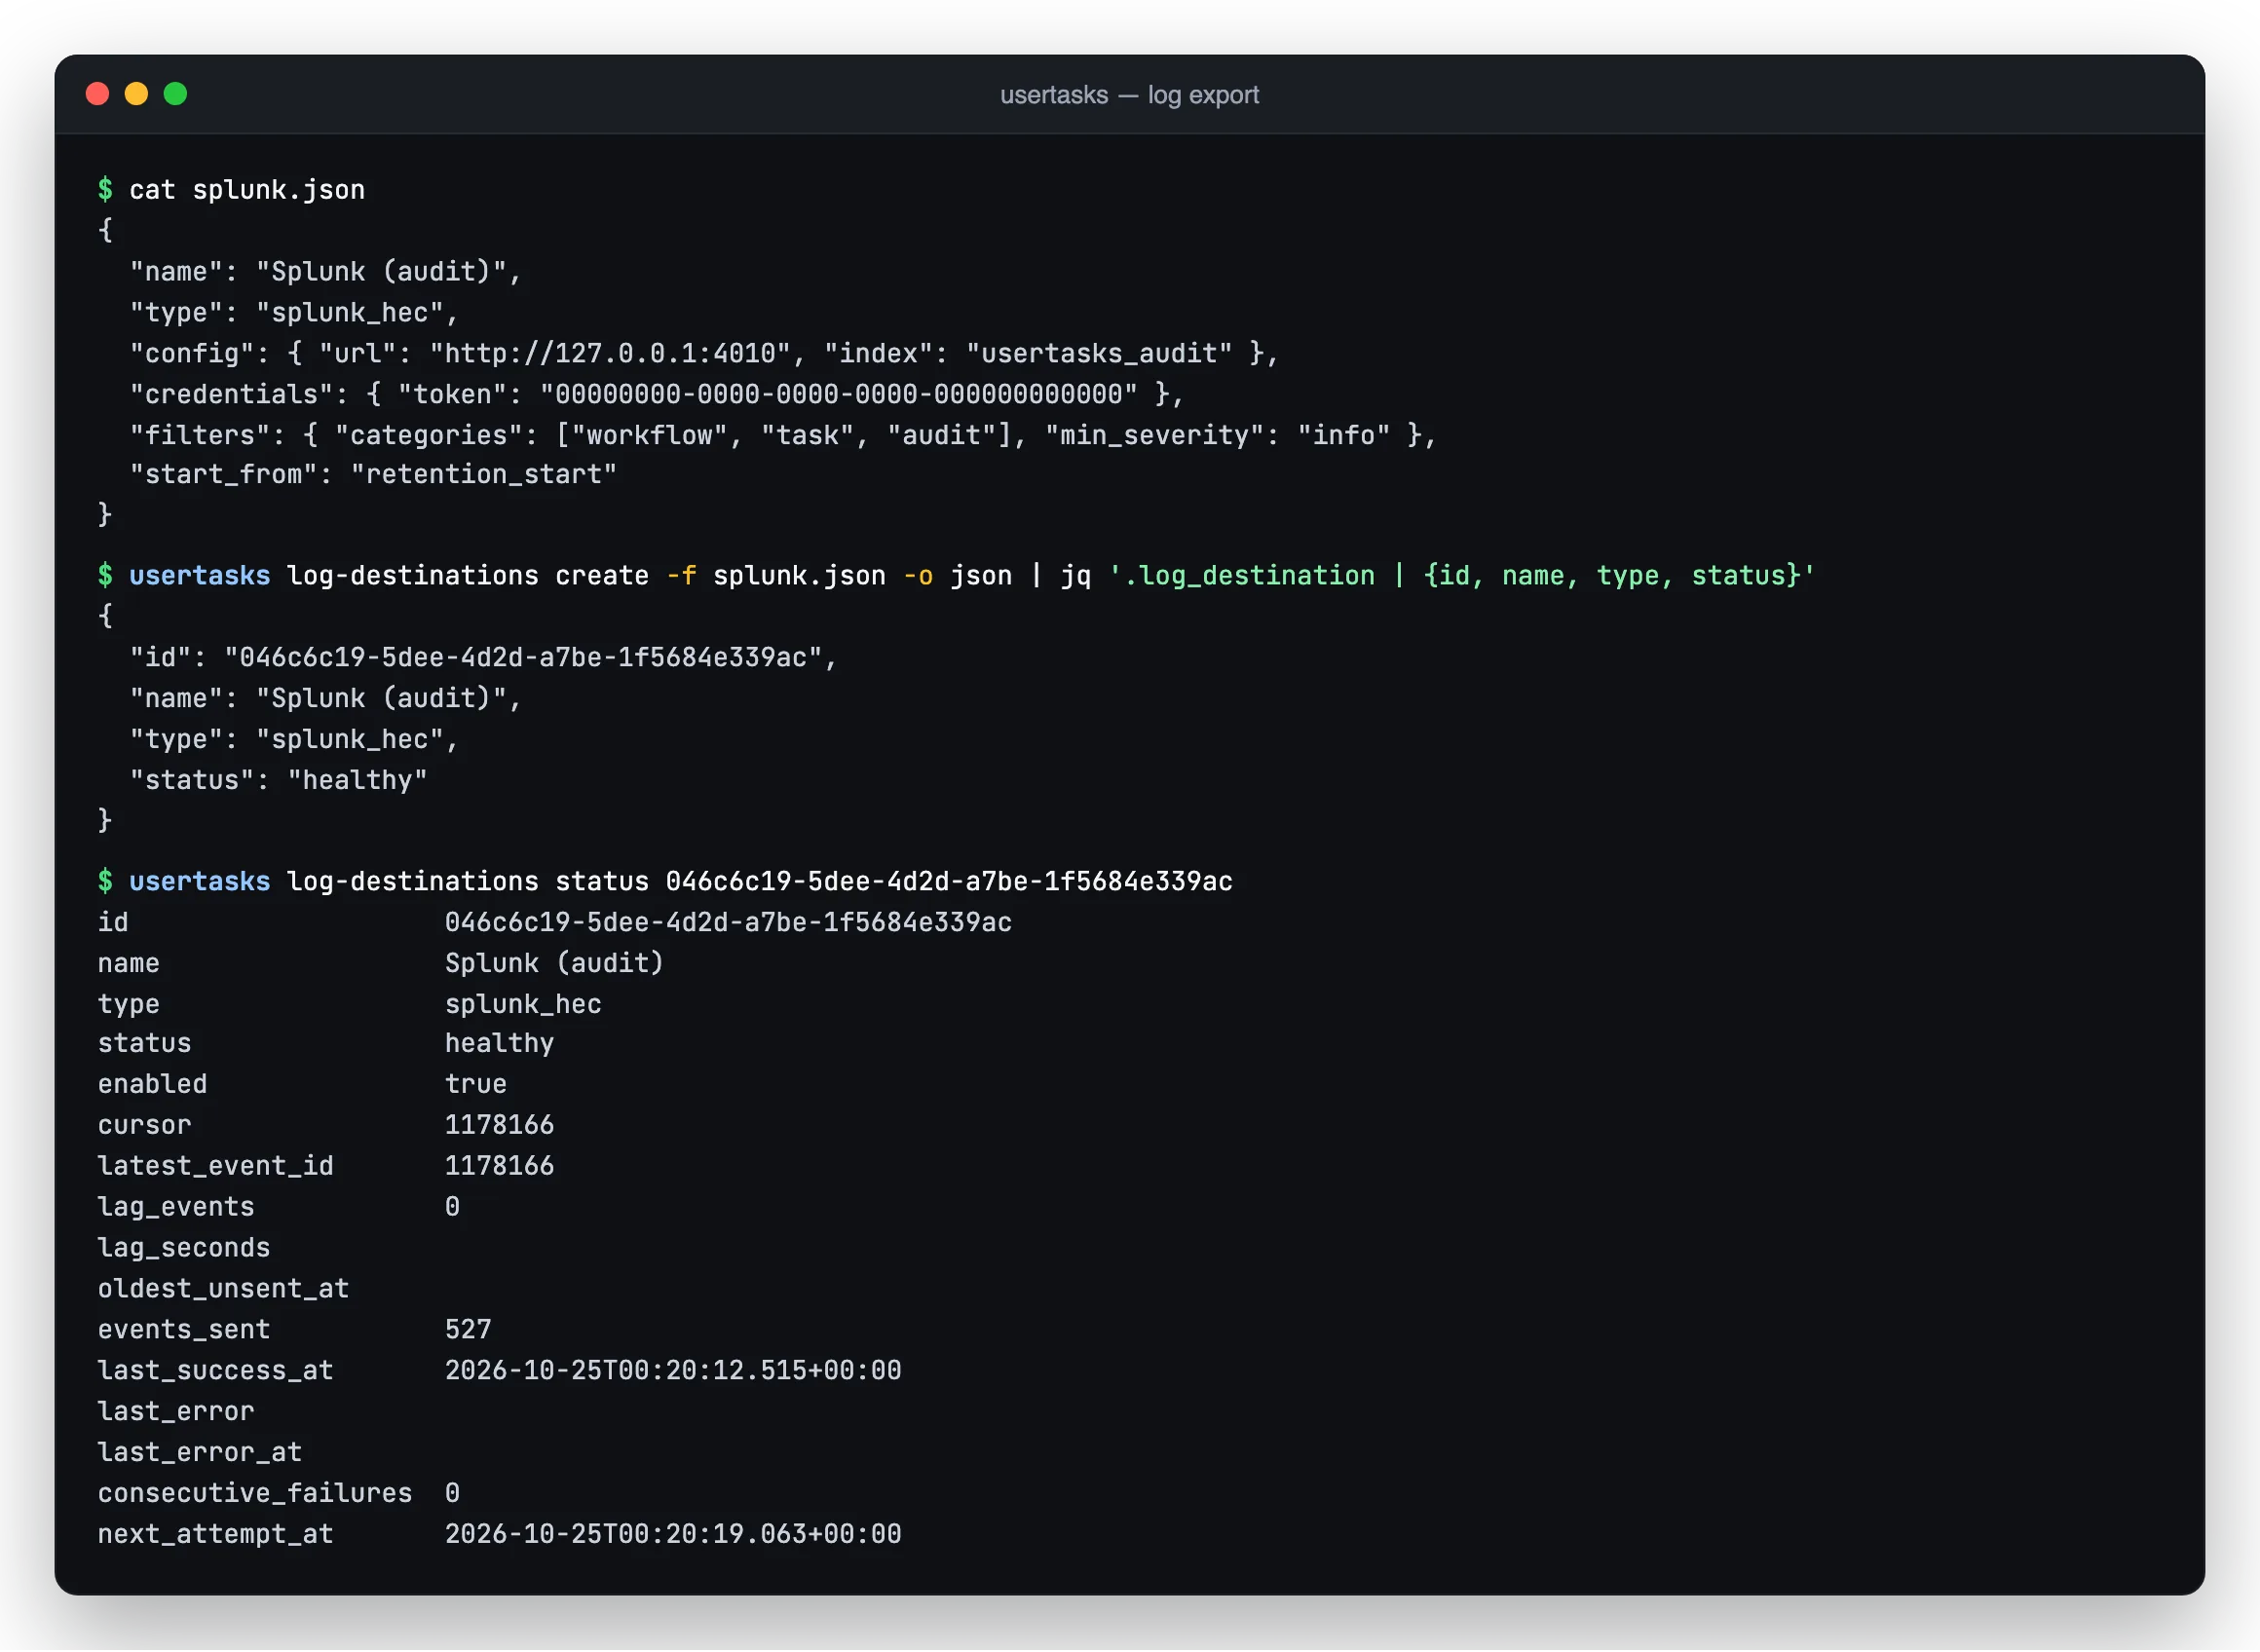This screenshot has width=2260, height=1652.
Task: Click the "type": "splunk_hec" line in jq output
Action: pyautogui.click(x=294, y=740)
